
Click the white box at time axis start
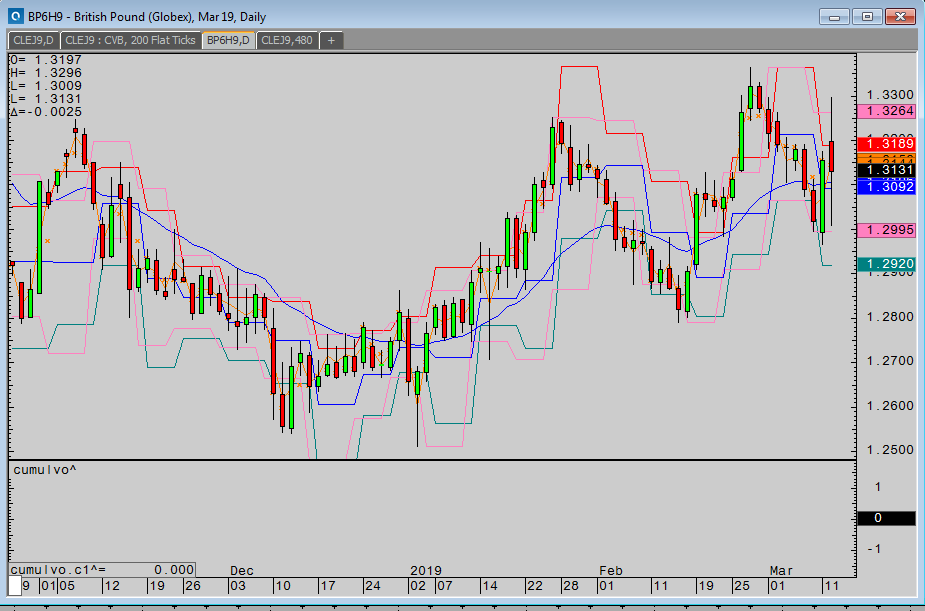pyautogui.click(x=15, y=587)
